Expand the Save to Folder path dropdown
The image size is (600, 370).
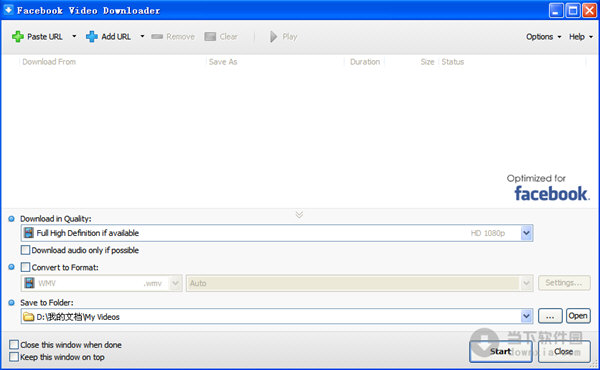tap(526, 316)
